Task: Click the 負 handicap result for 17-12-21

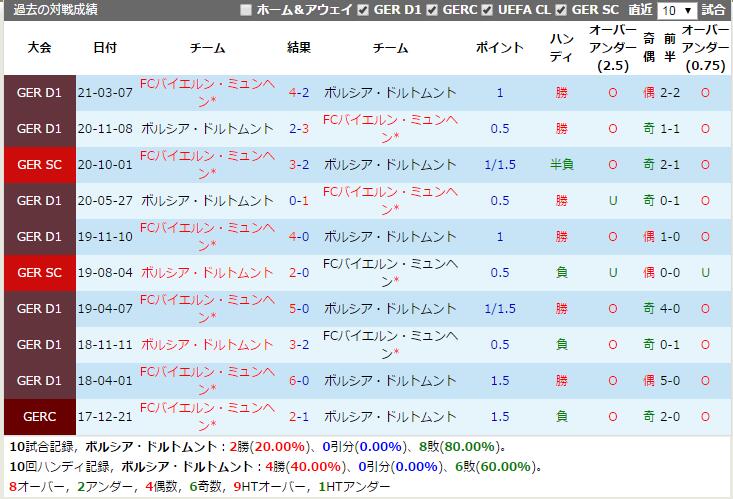Action: [561, 417]
